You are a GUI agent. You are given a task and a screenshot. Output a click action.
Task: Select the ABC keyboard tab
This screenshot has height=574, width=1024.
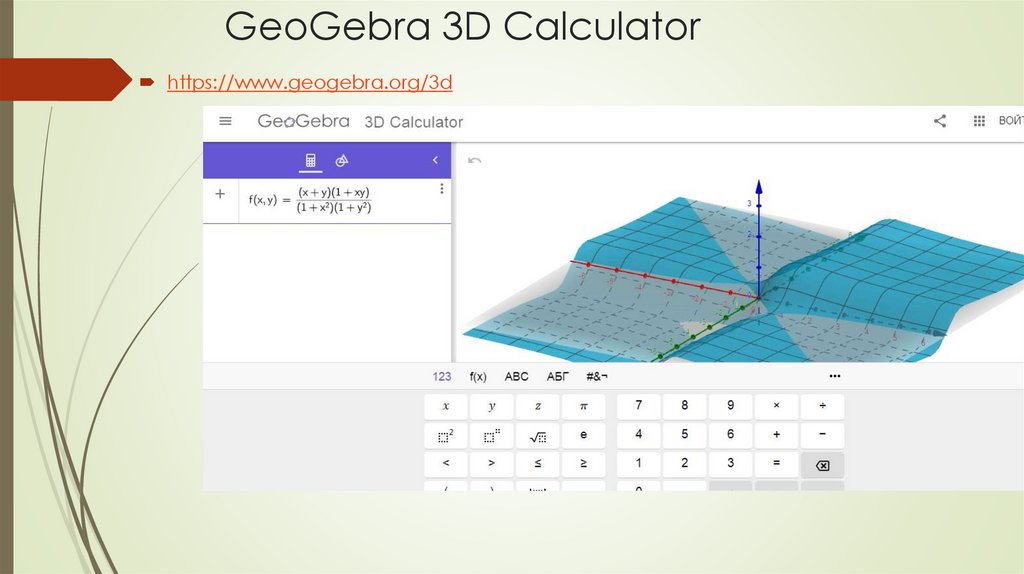click(516, 376)
